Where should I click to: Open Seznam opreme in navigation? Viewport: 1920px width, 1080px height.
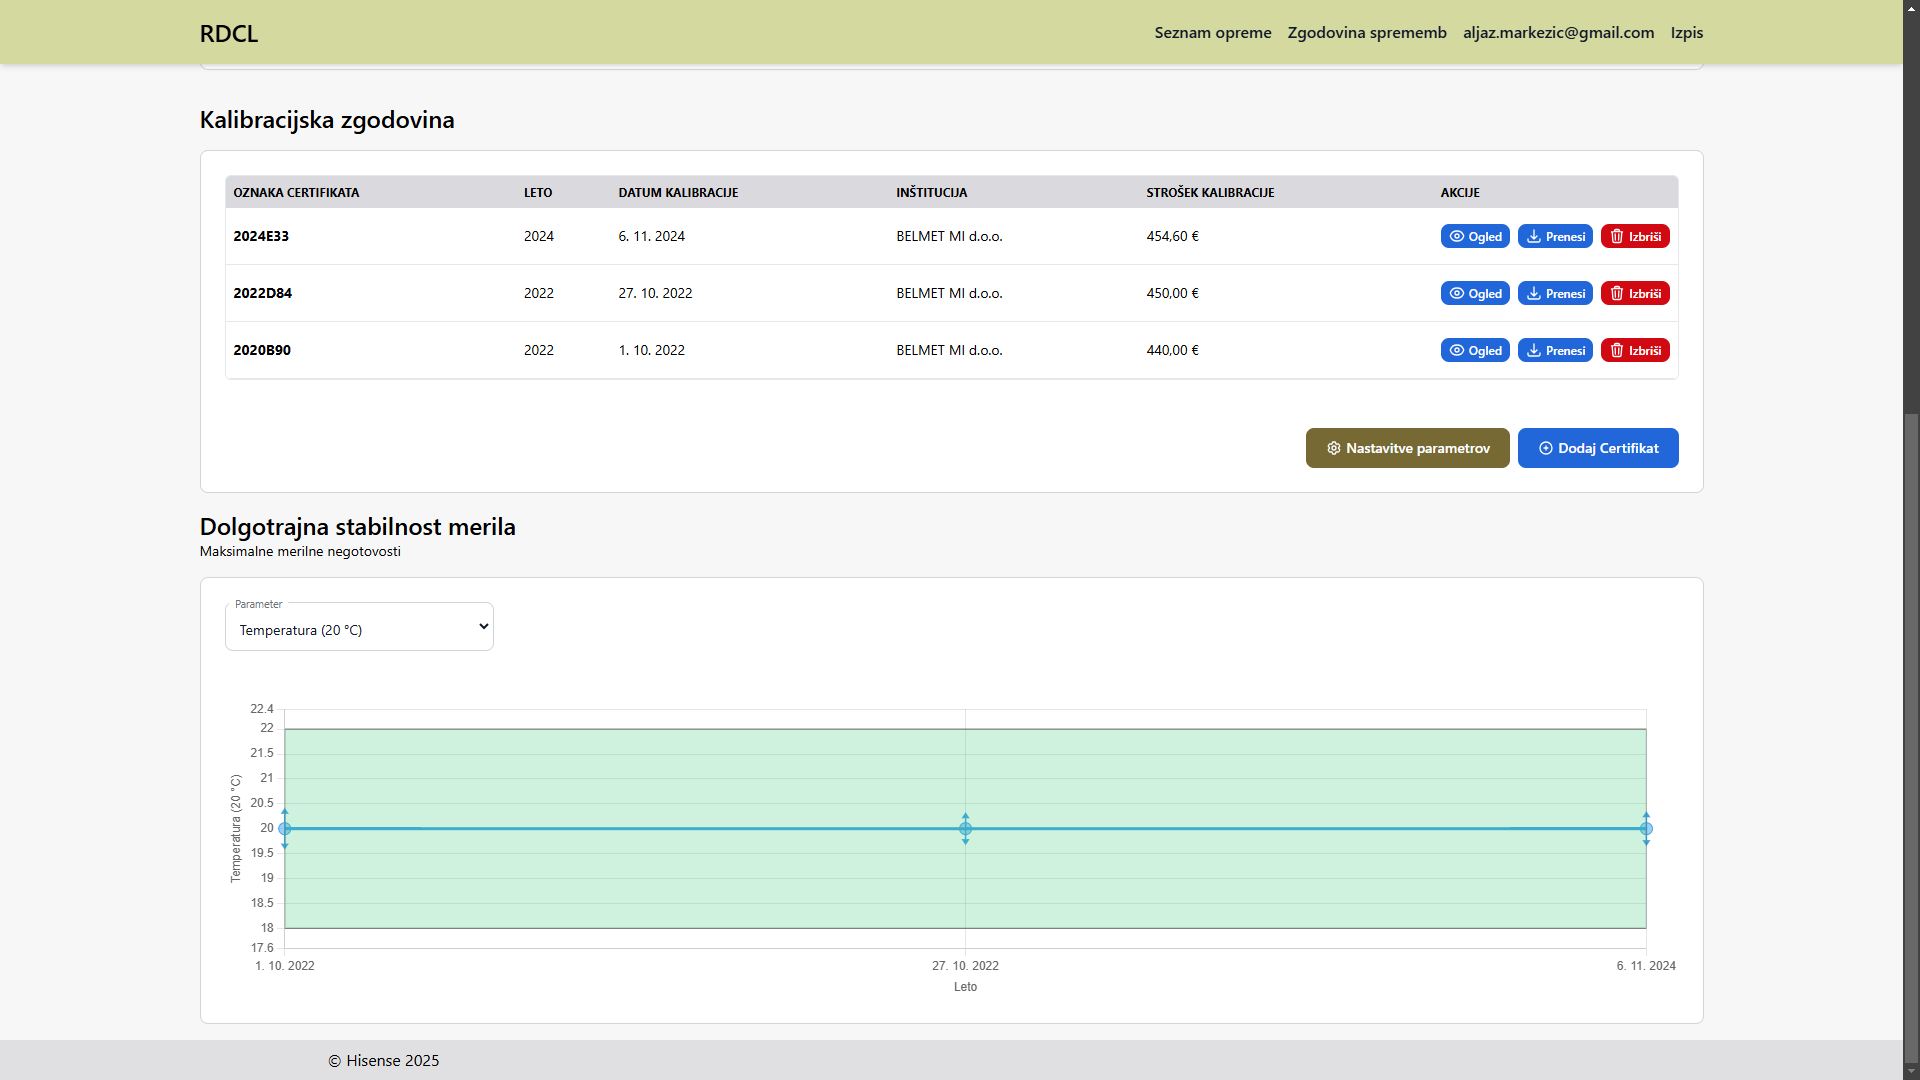[x=1213, y=32]
